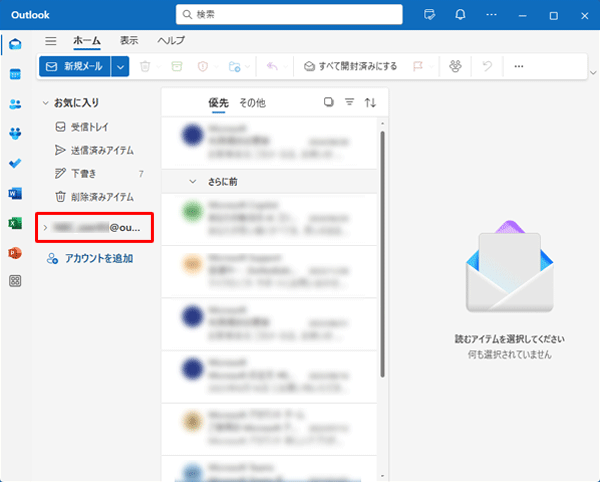
Task: Expand the ribbon with the right-edge chevron
Action: coord(593,73)
